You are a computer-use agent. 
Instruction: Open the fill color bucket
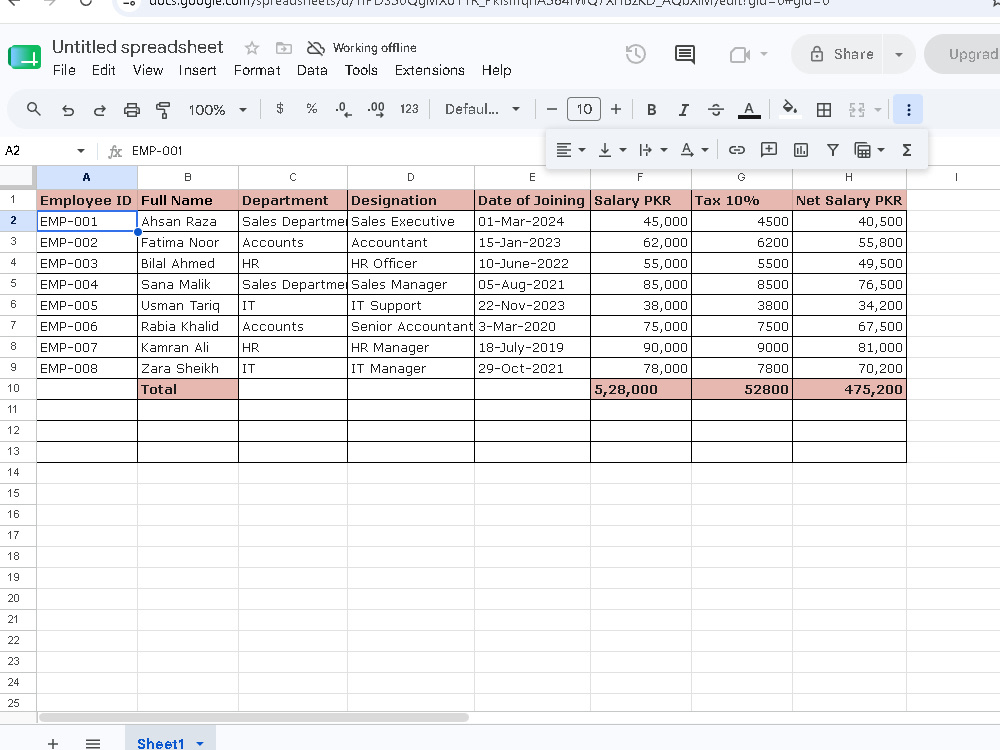(790, 109)
